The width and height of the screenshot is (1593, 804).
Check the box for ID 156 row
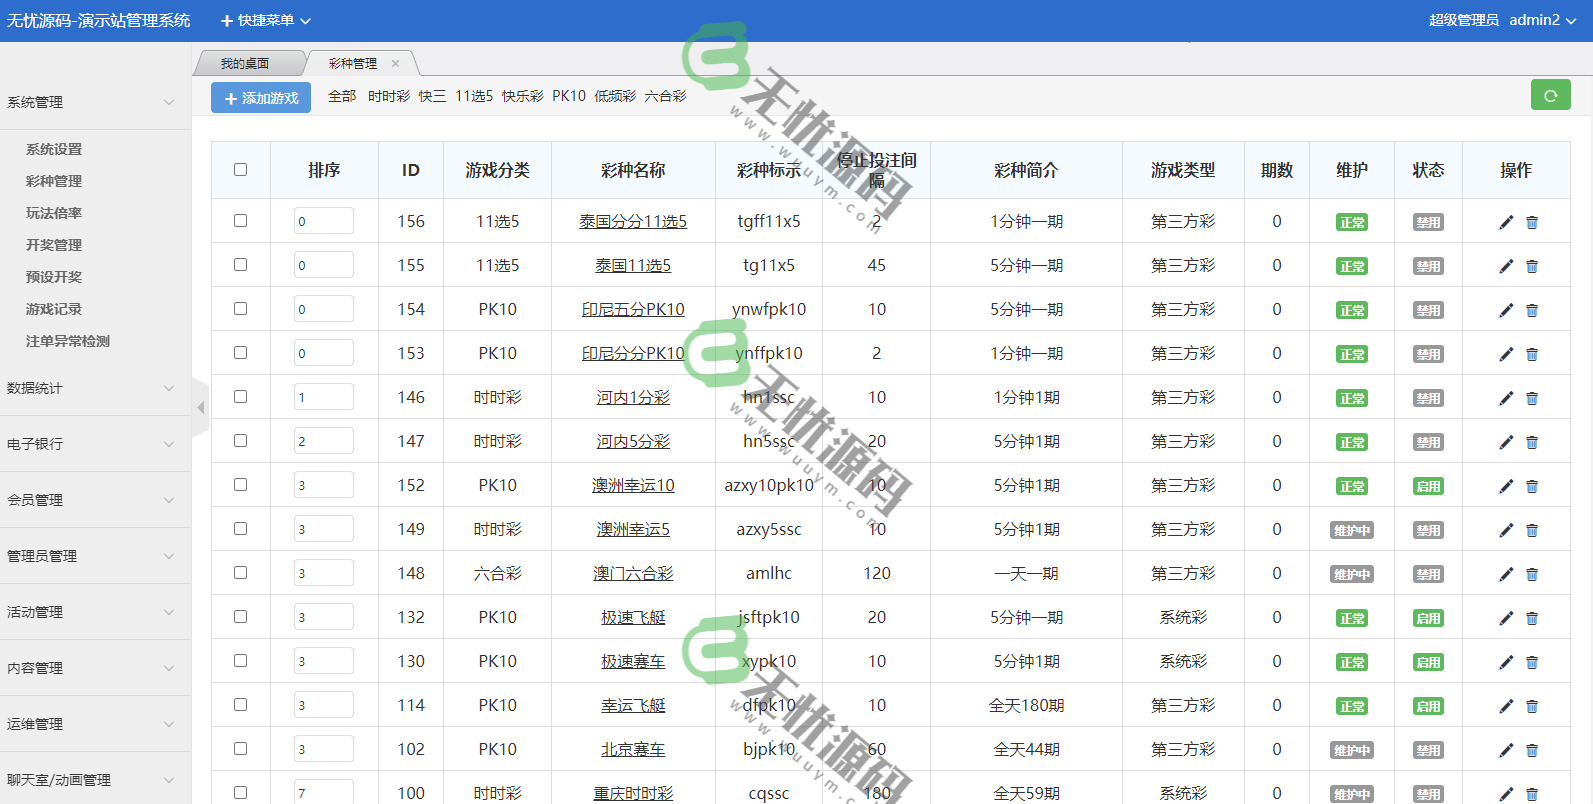click(x=240, y=220)
